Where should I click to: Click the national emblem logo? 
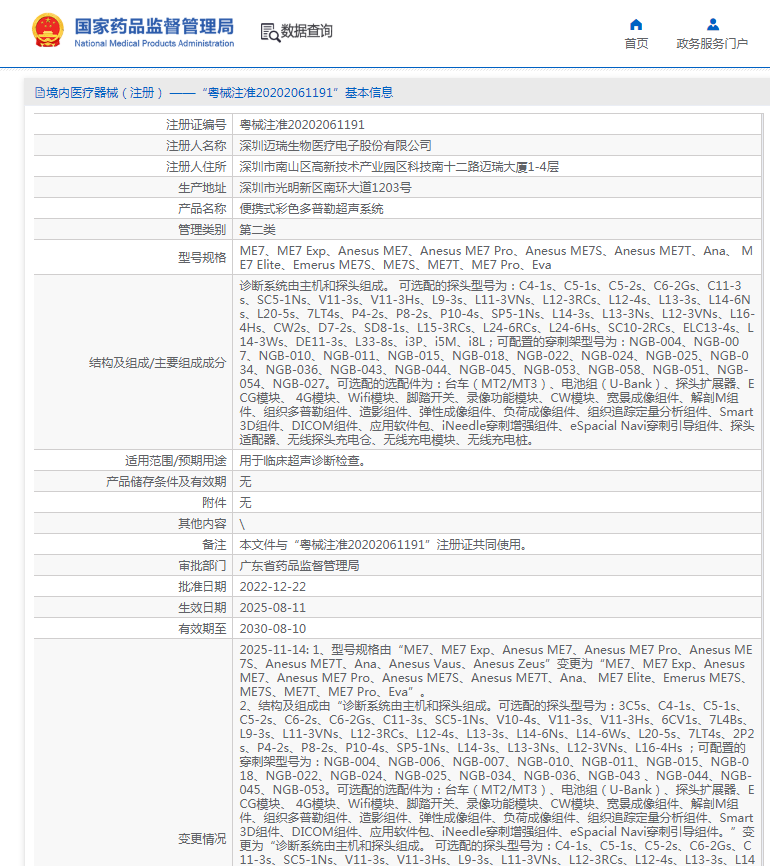(x=47, y=31)
